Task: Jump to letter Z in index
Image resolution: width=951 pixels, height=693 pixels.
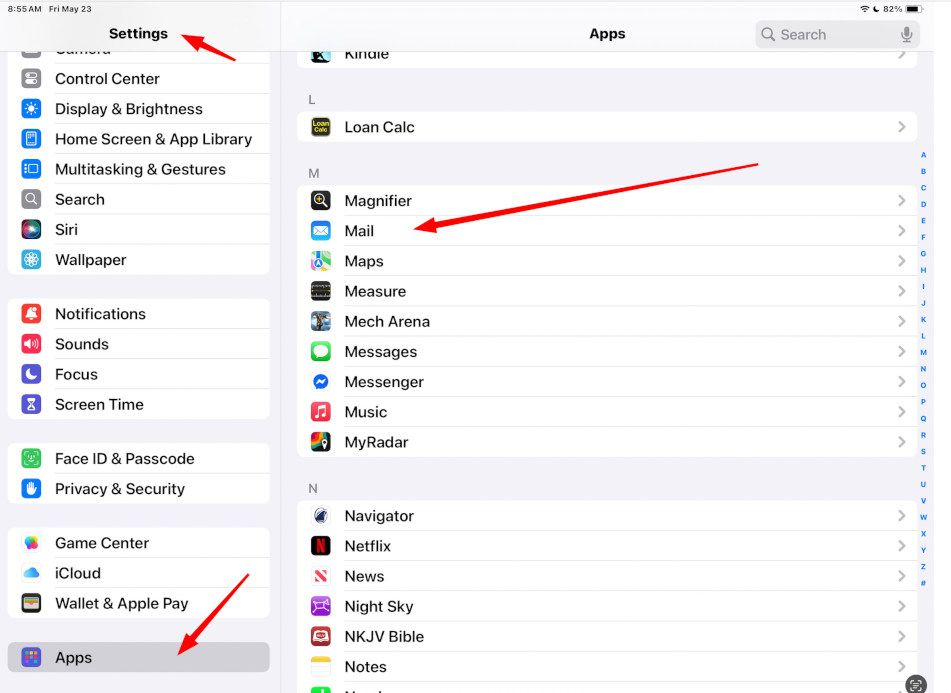Action: click(x=923, y=566)
